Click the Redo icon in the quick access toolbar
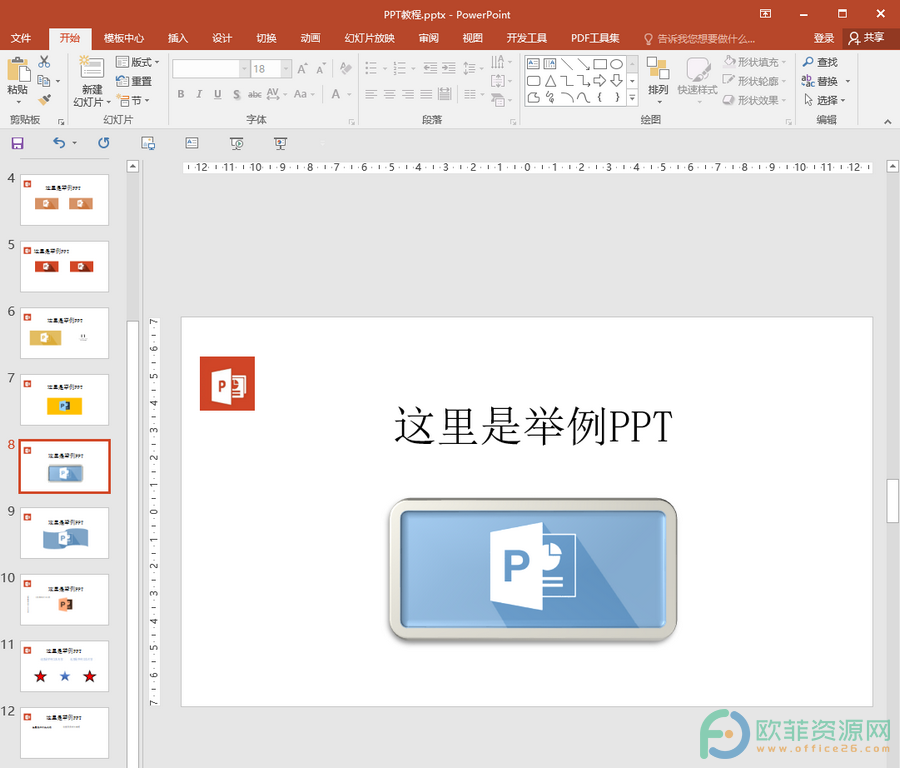The height and width of the screenshot is (768, 900). click(x=104, y=143)
